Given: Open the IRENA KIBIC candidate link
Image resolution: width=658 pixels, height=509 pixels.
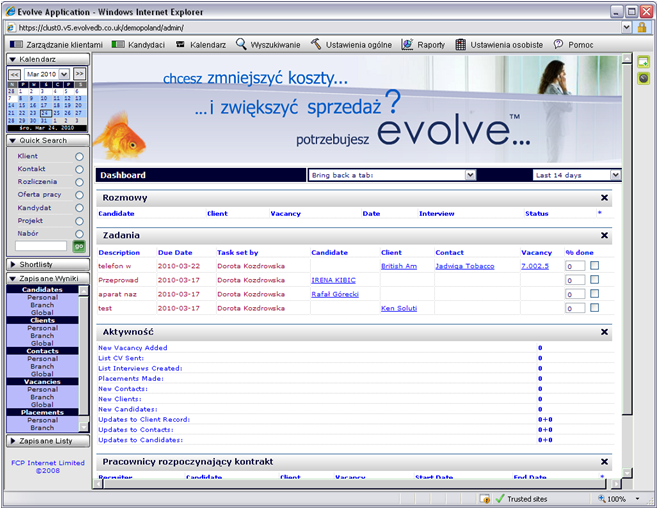Looking at the screenshot, I should [x=333, y=280].
